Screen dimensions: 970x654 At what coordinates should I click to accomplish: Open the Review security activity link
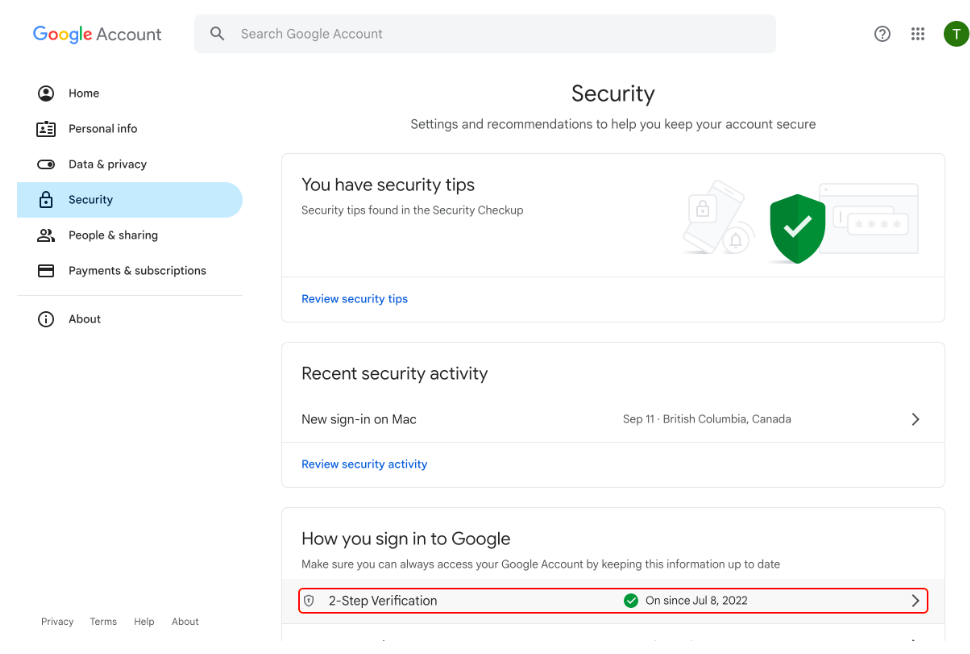click(364, 464)
